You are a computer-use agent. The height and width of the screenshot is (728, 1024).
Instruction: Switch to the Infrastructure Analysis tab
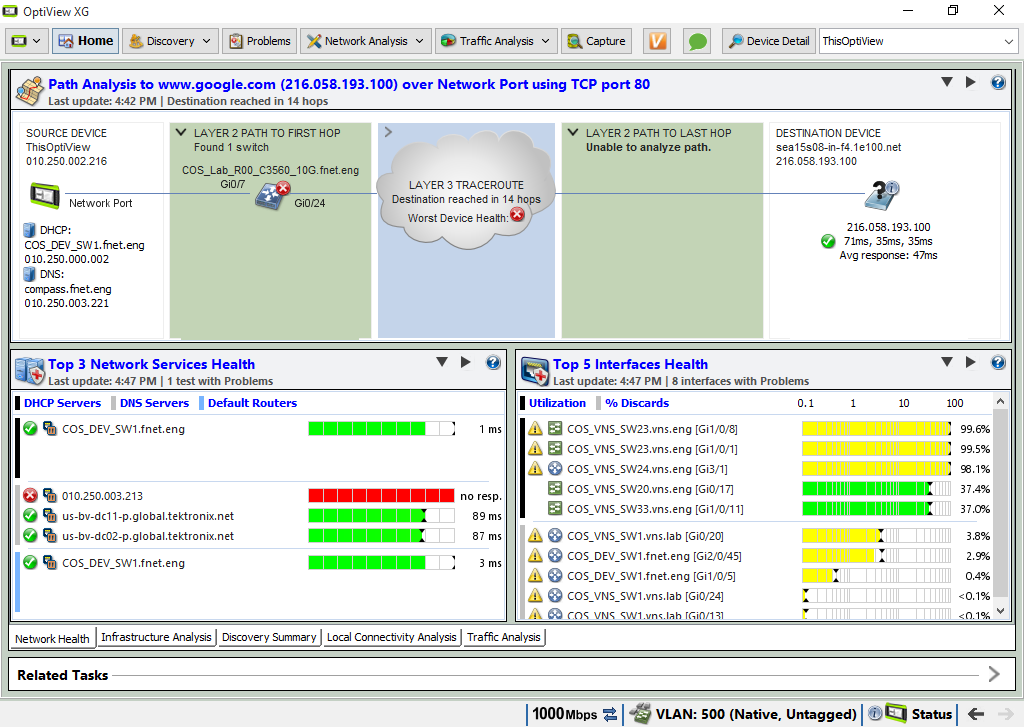tap(156, 637)
